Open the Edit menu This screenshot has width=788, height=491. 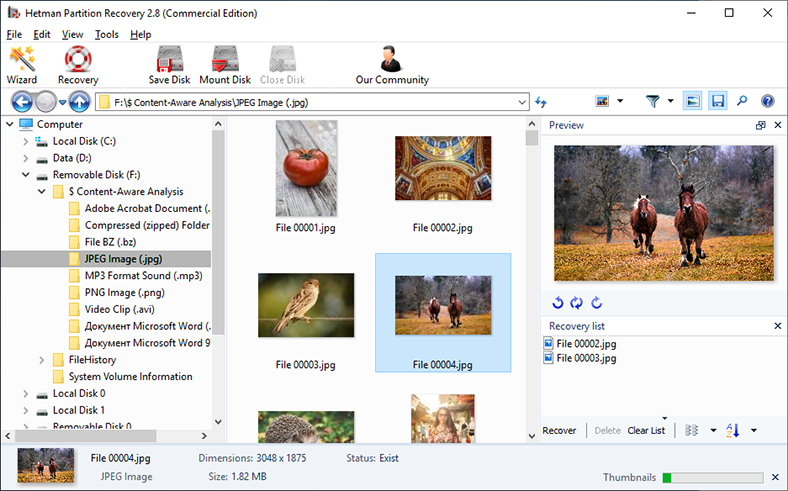pos(42,35)
